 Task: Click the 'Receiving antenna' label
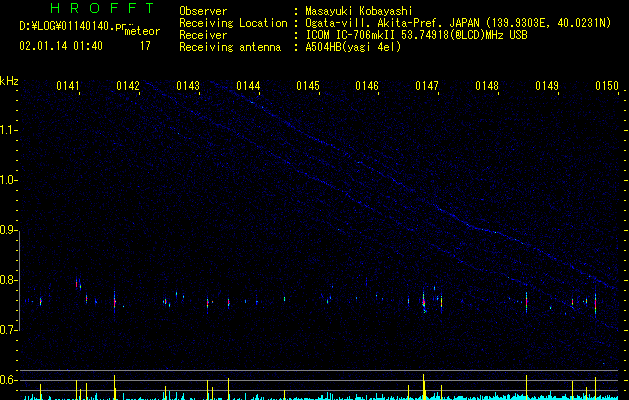coord(230,47)
